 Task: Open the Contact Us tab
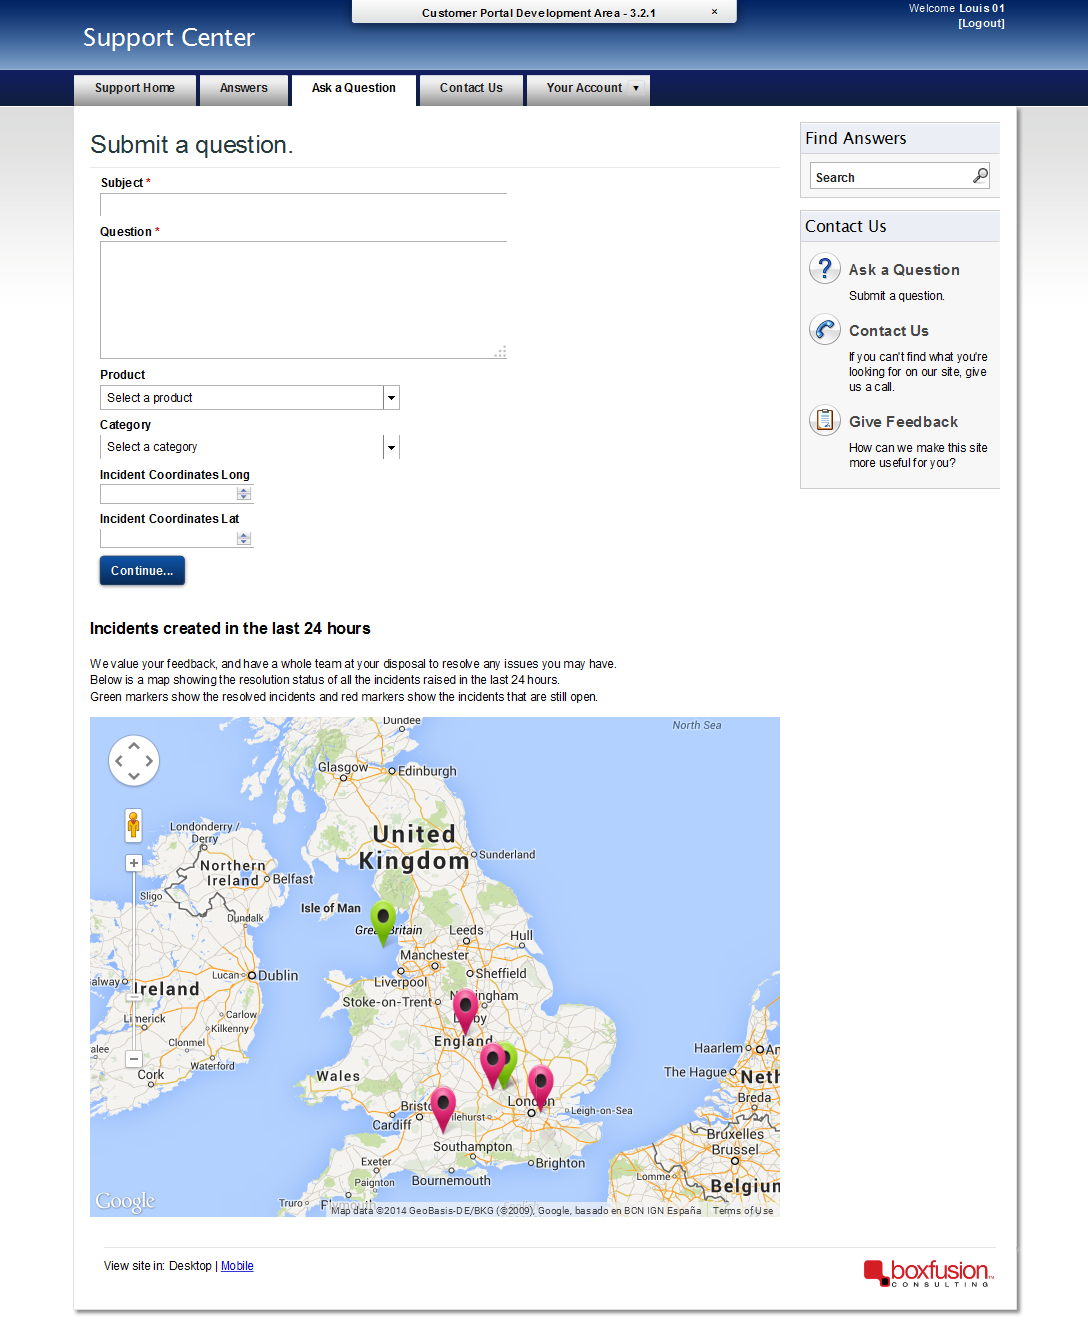[471, 89]
